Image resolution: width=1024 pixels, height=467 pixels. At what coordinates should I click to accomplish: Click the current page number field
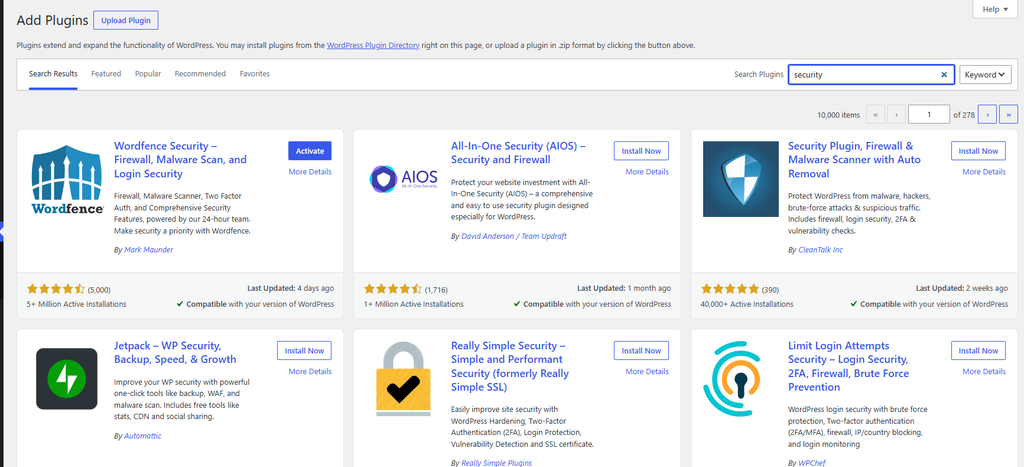(929, 114)
